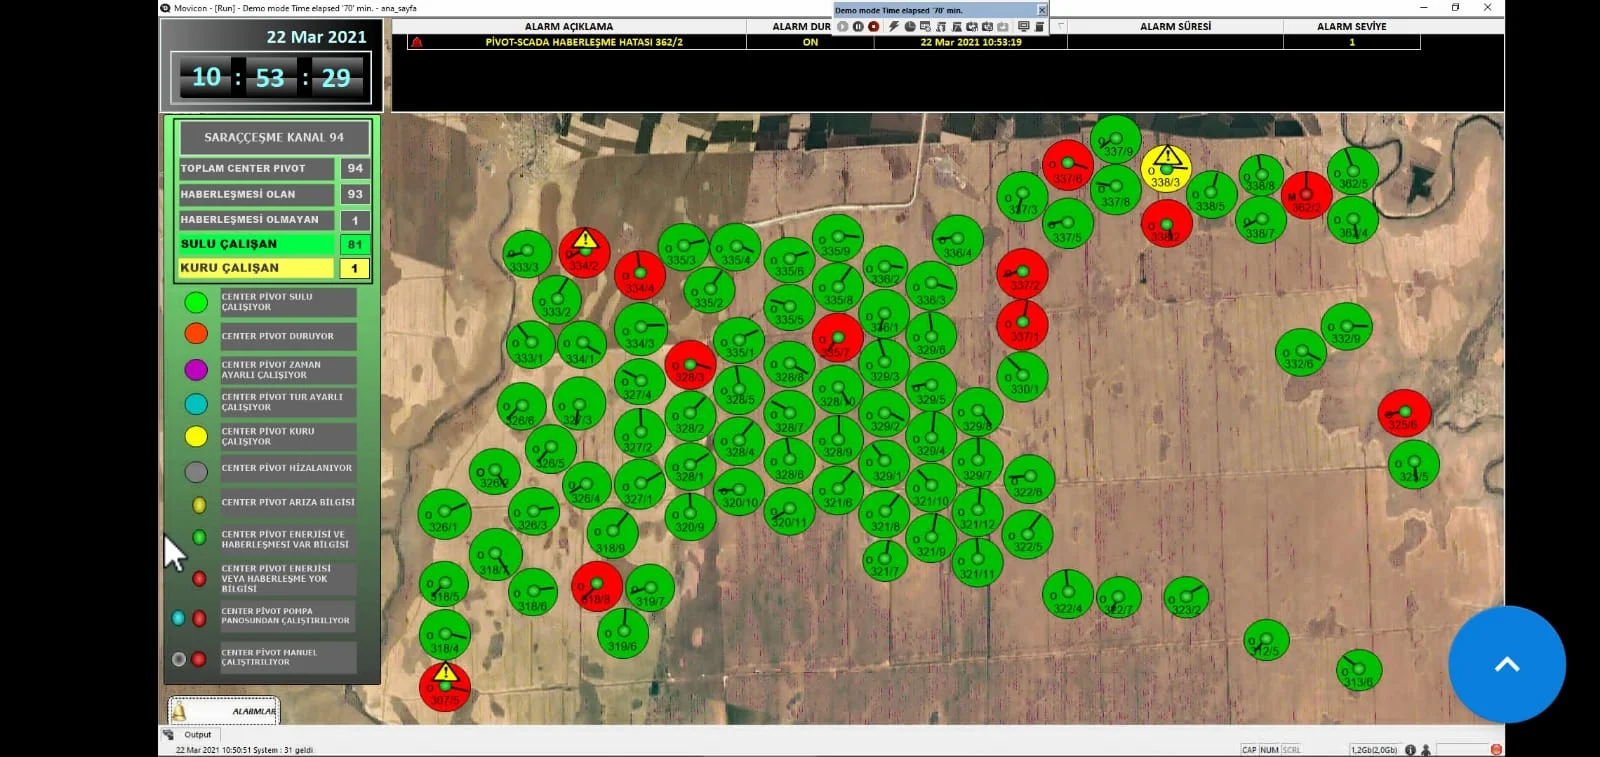Select red pivot 307/5 with warning sign
Screen dimensions: 1600x757
coord(444,686)
